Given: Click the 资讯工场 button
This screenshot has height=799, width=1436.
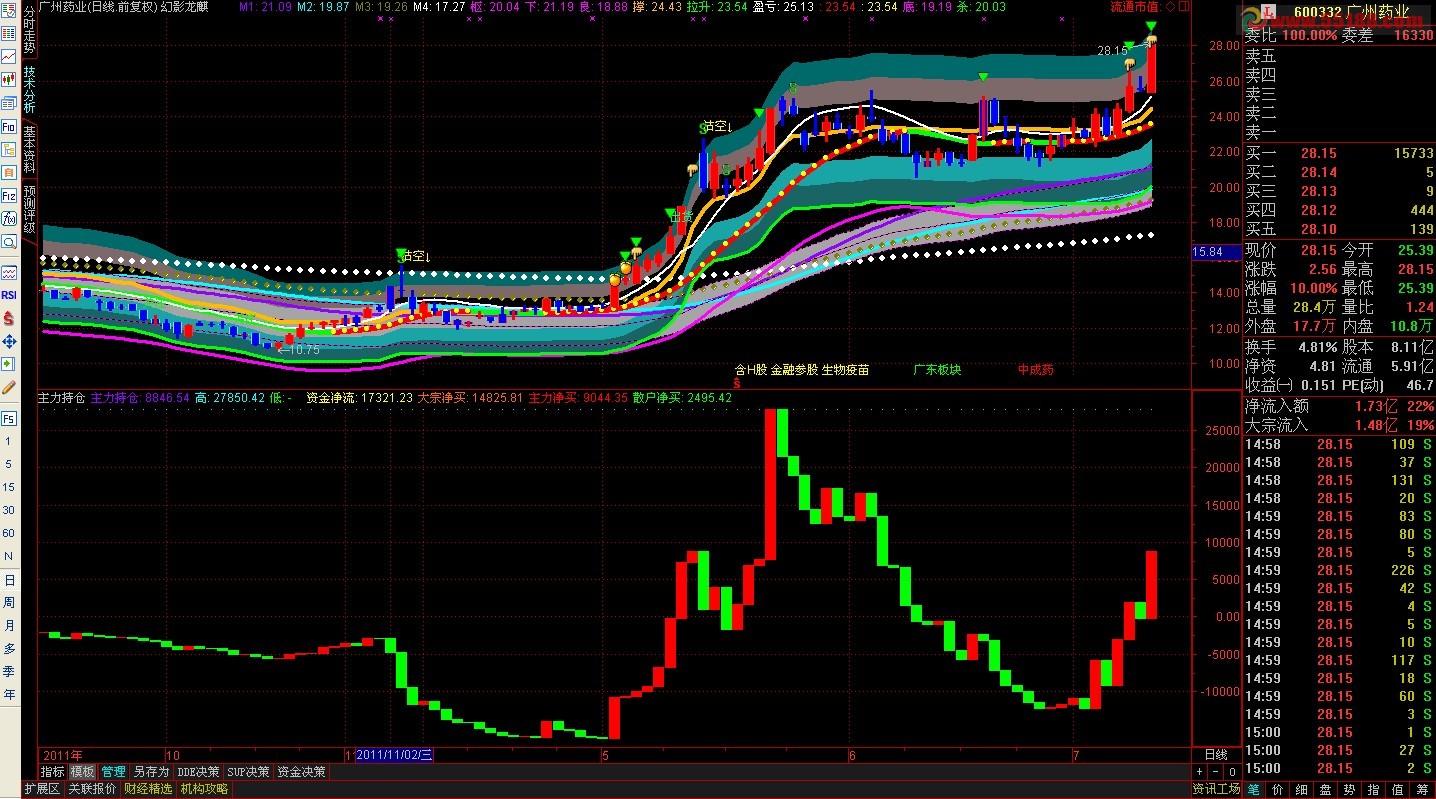Looking at the screenshot, I should (x=1216, y=789).
